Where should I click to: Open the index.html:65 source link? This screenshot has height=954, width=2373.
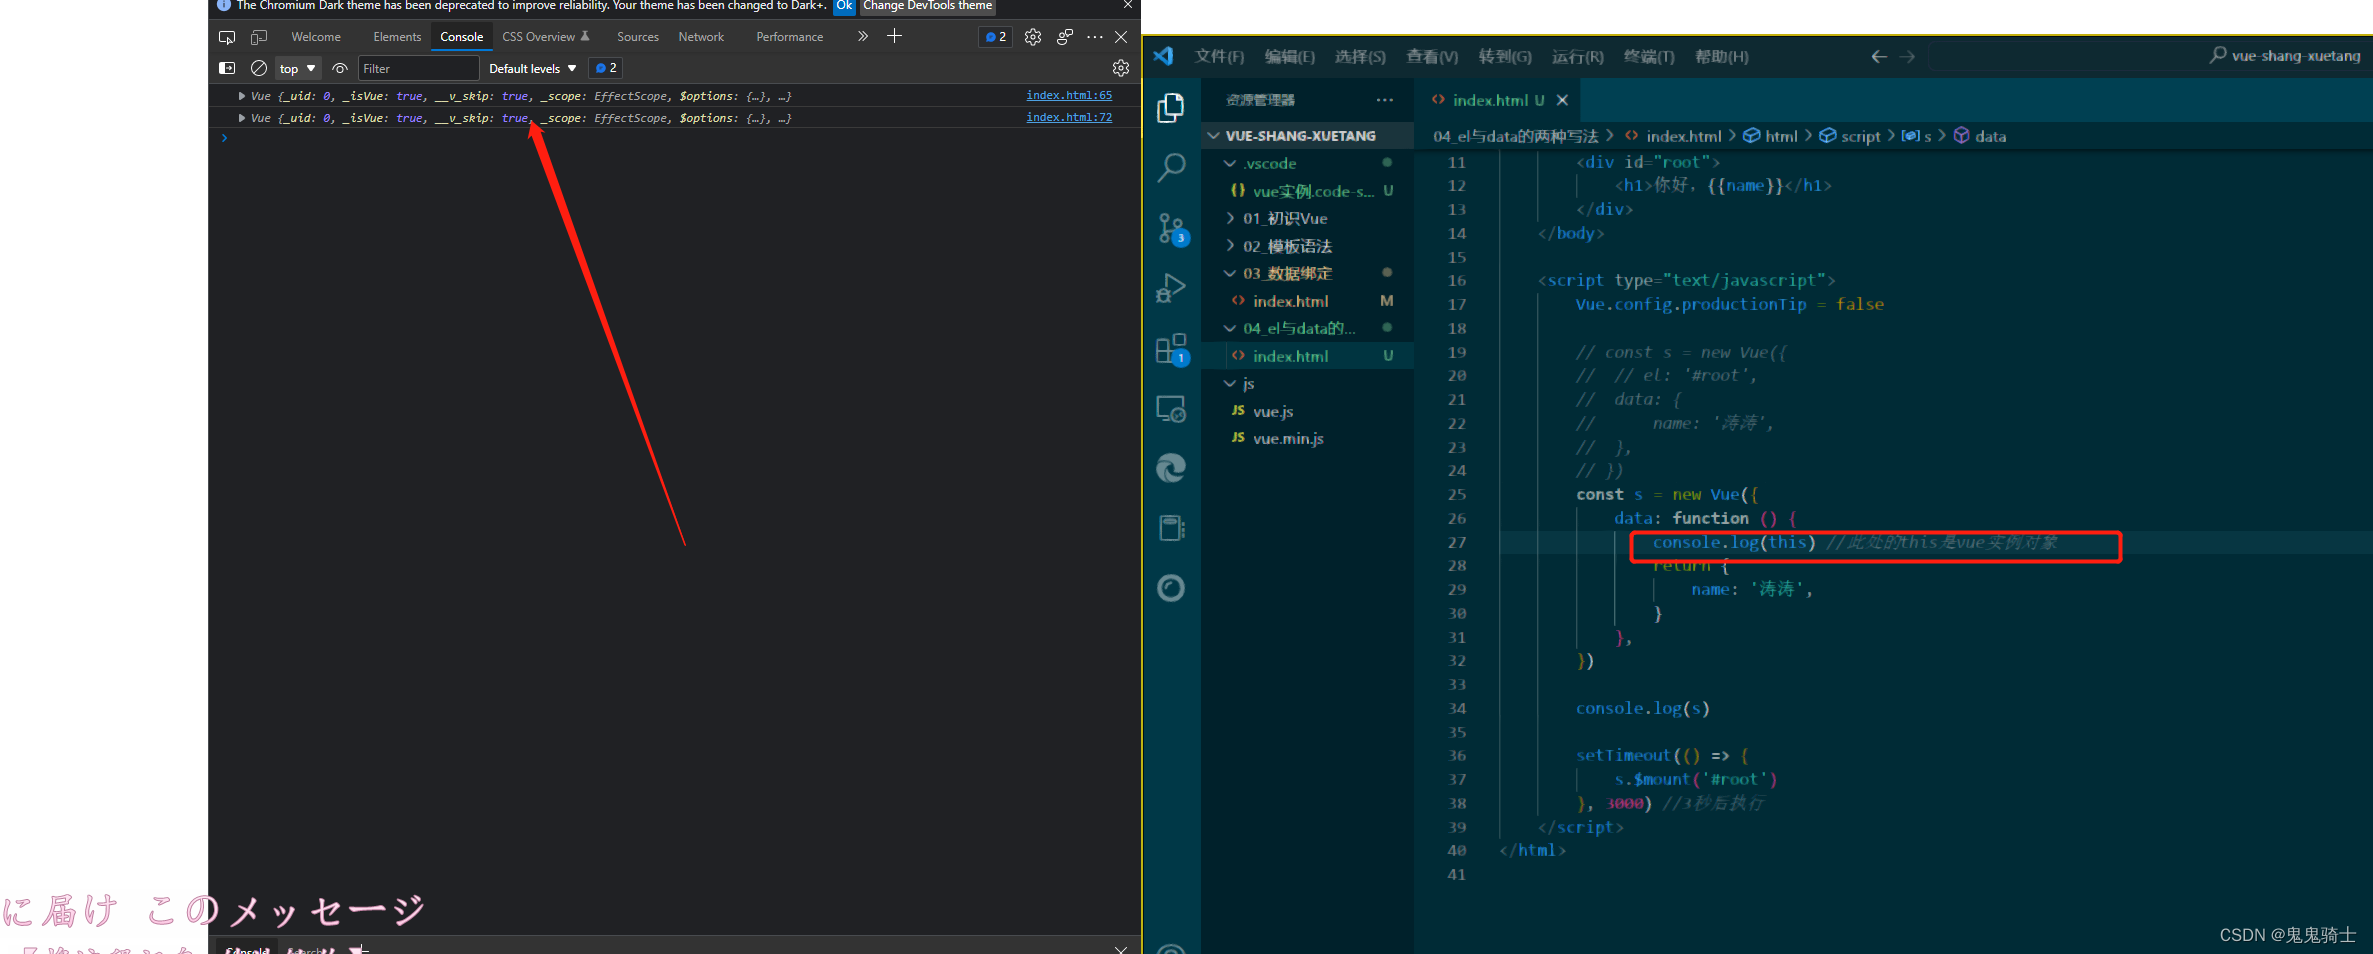pyautogui.click(x=1069, y=95)
